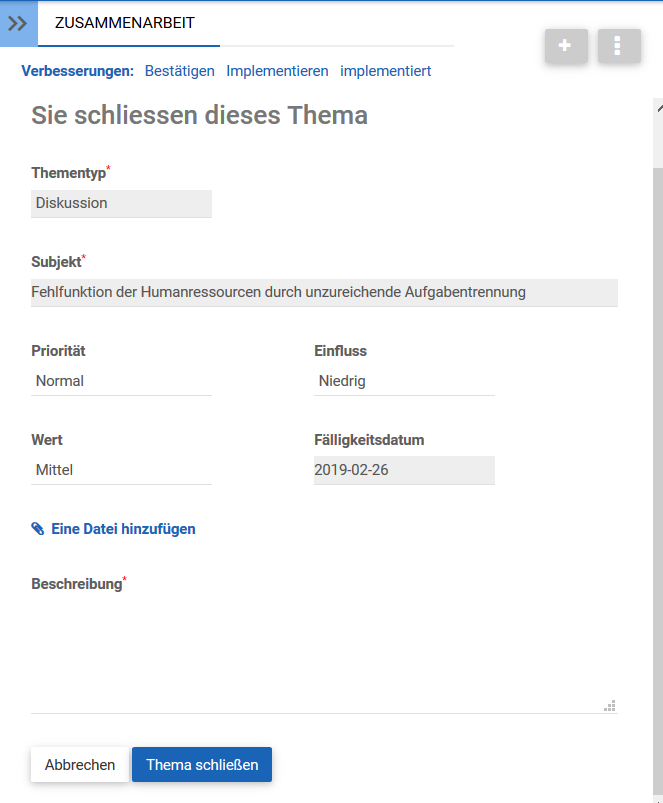Click the Subjekt text field
Screen dimensions: 663x803
(x=324, y=292)
